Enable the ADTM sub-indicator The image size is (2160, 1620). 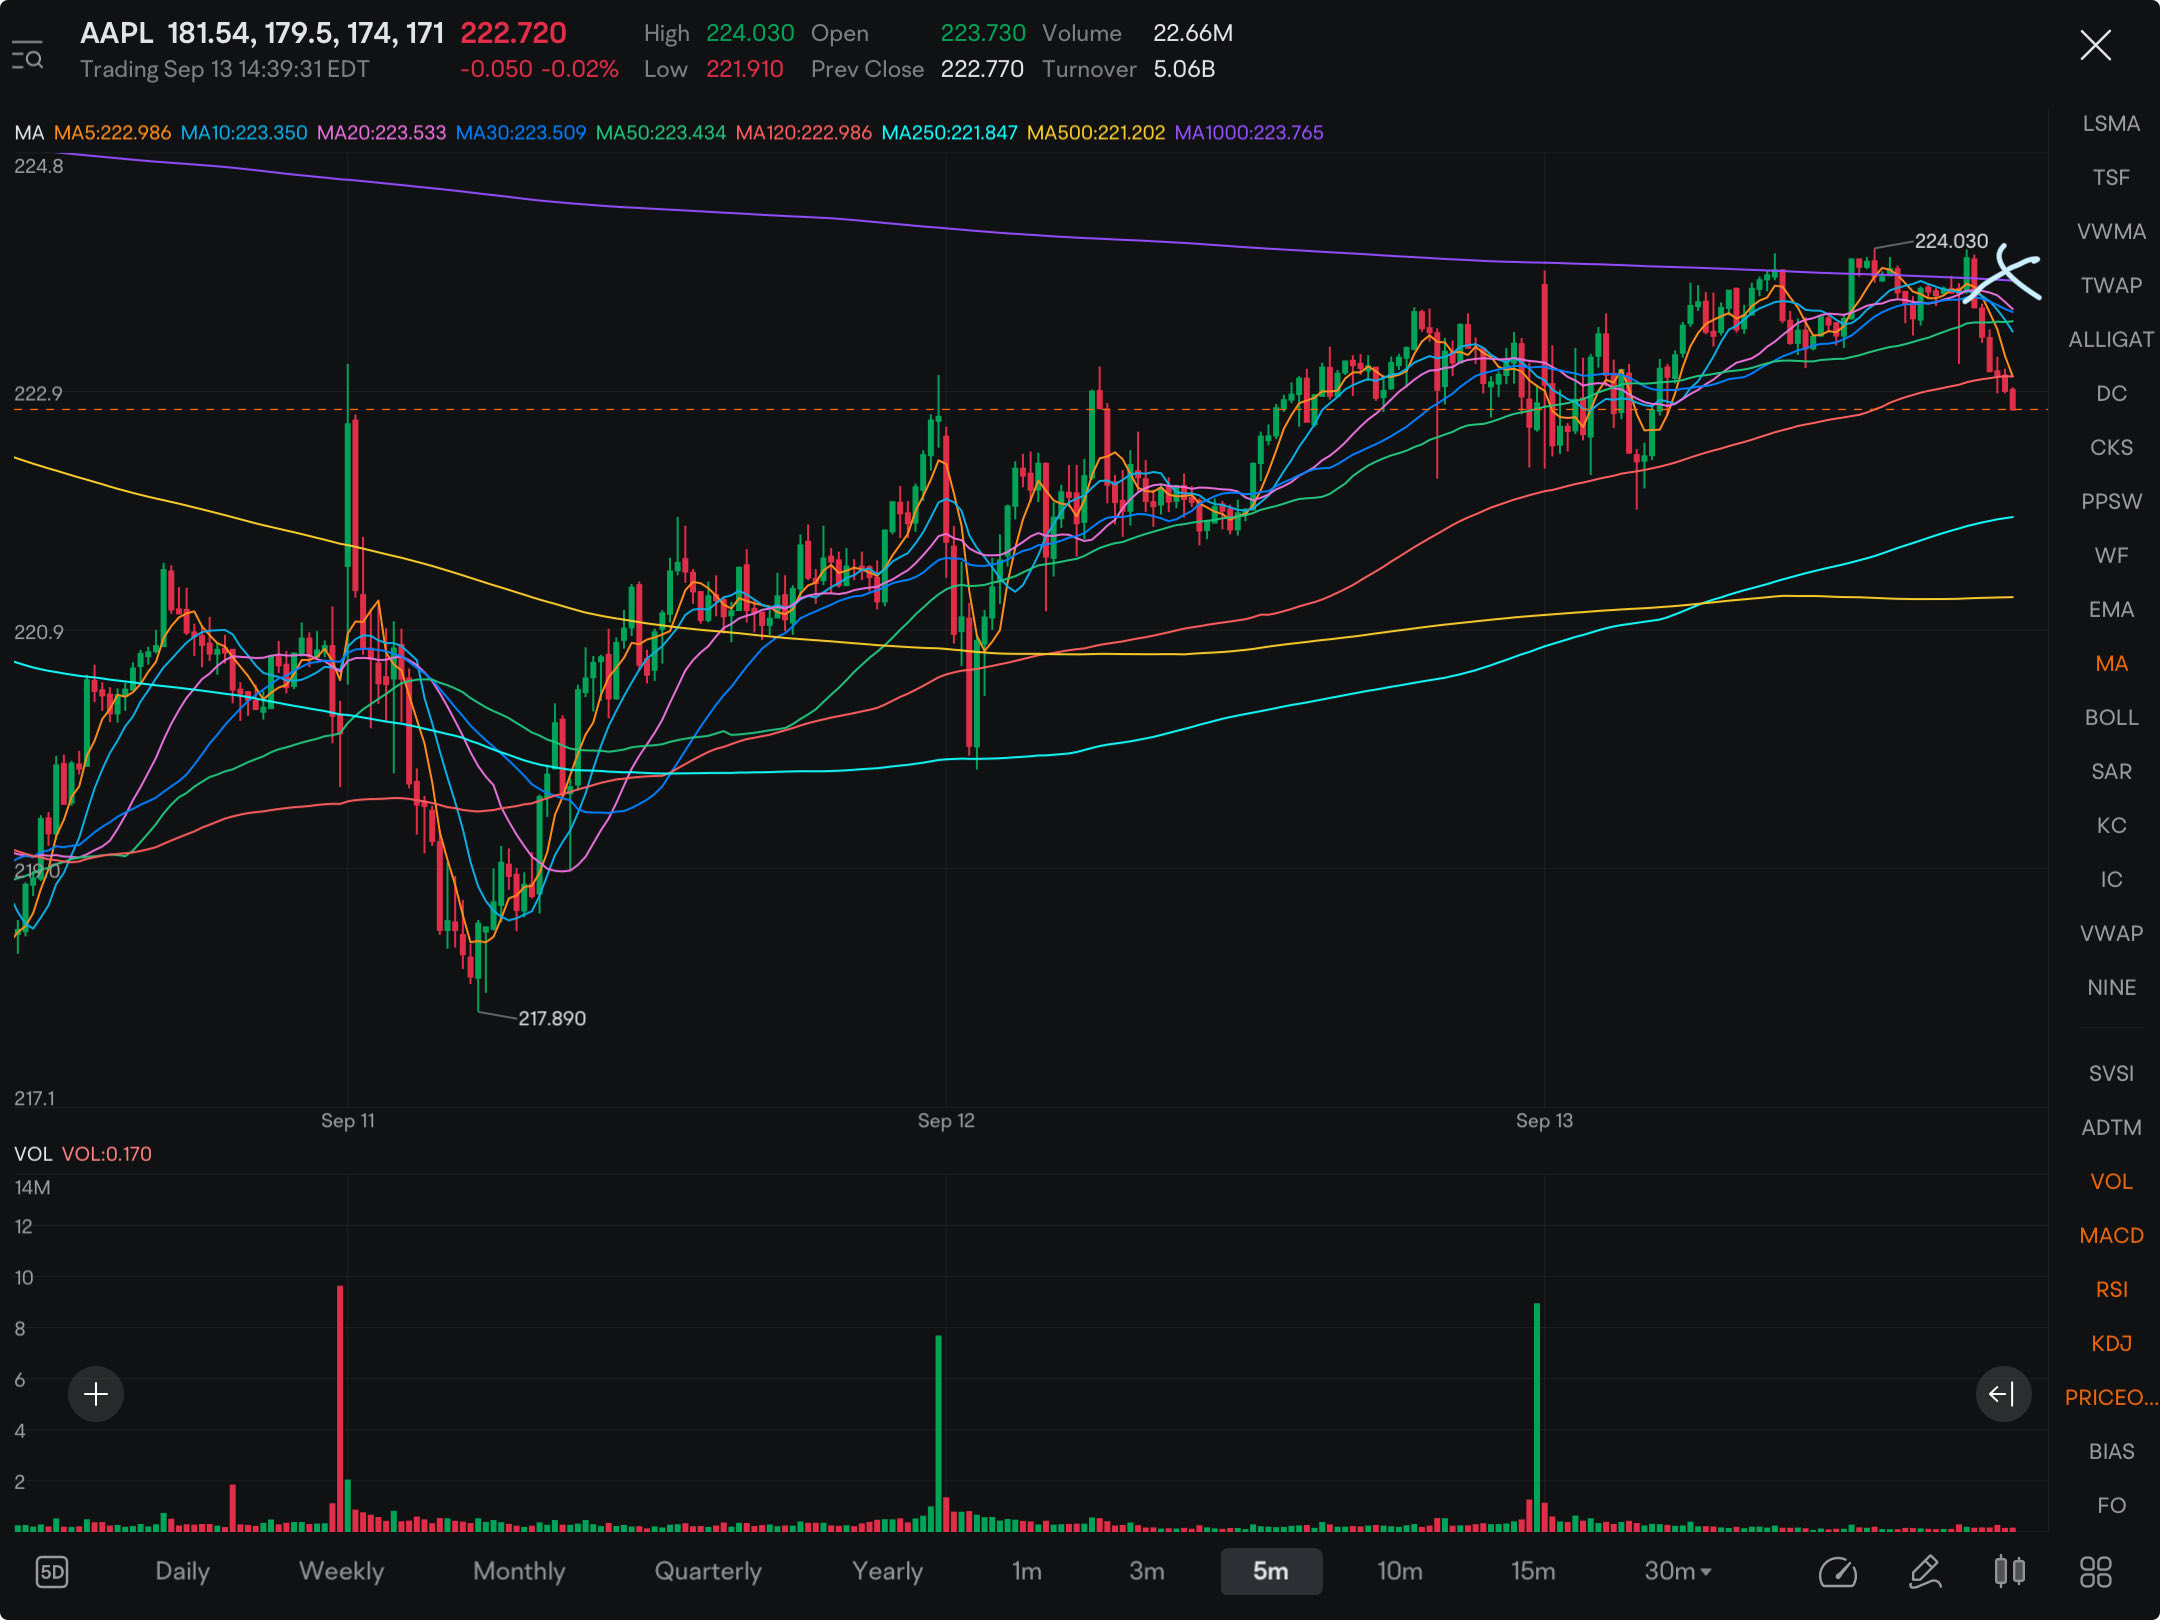pos(2111,1127)
